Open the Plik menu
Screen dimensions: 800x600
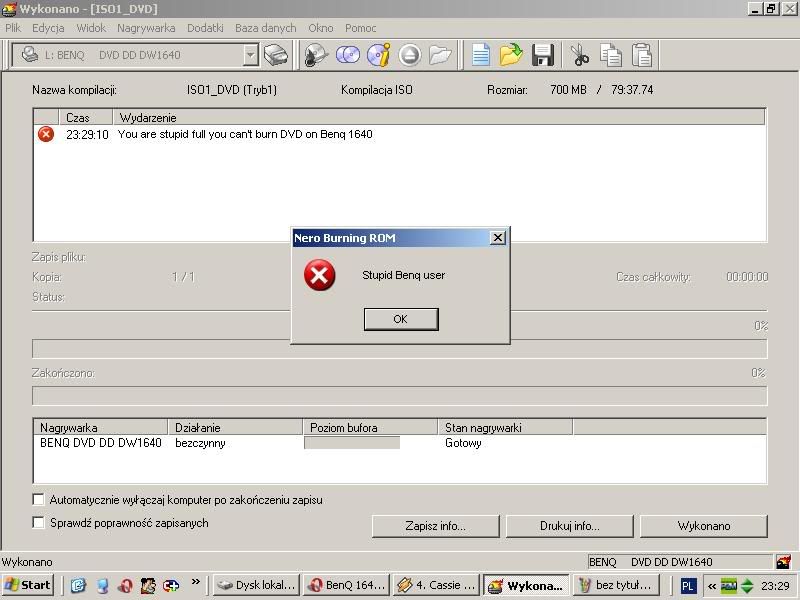(x=13, y=28)
